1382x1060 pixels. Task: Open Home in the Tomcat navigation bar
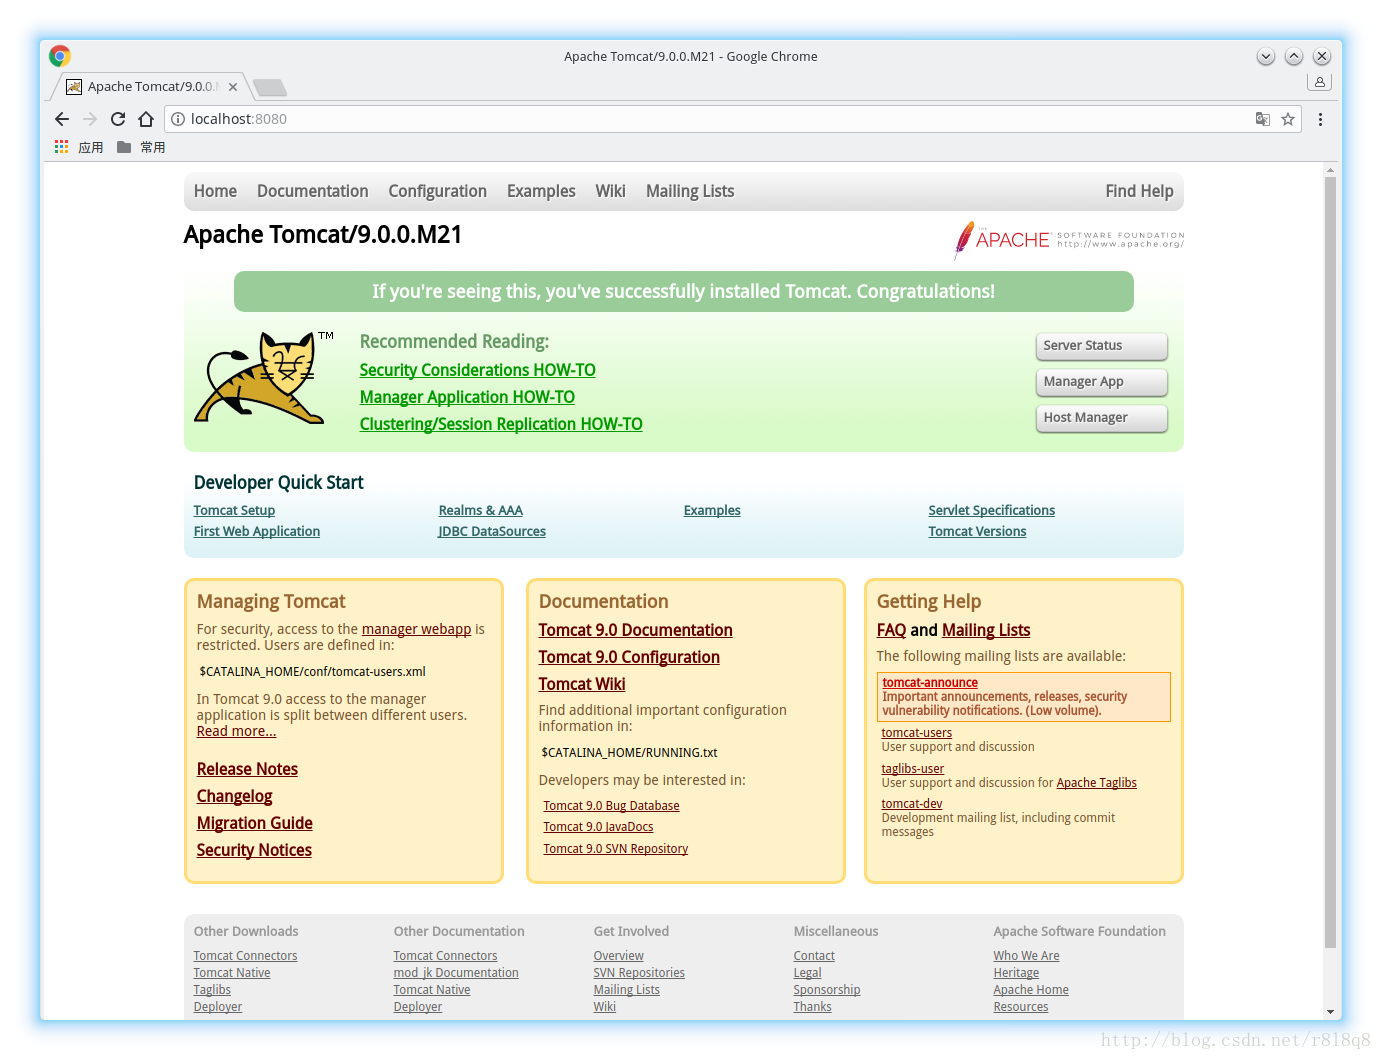[x=215, y=191]
